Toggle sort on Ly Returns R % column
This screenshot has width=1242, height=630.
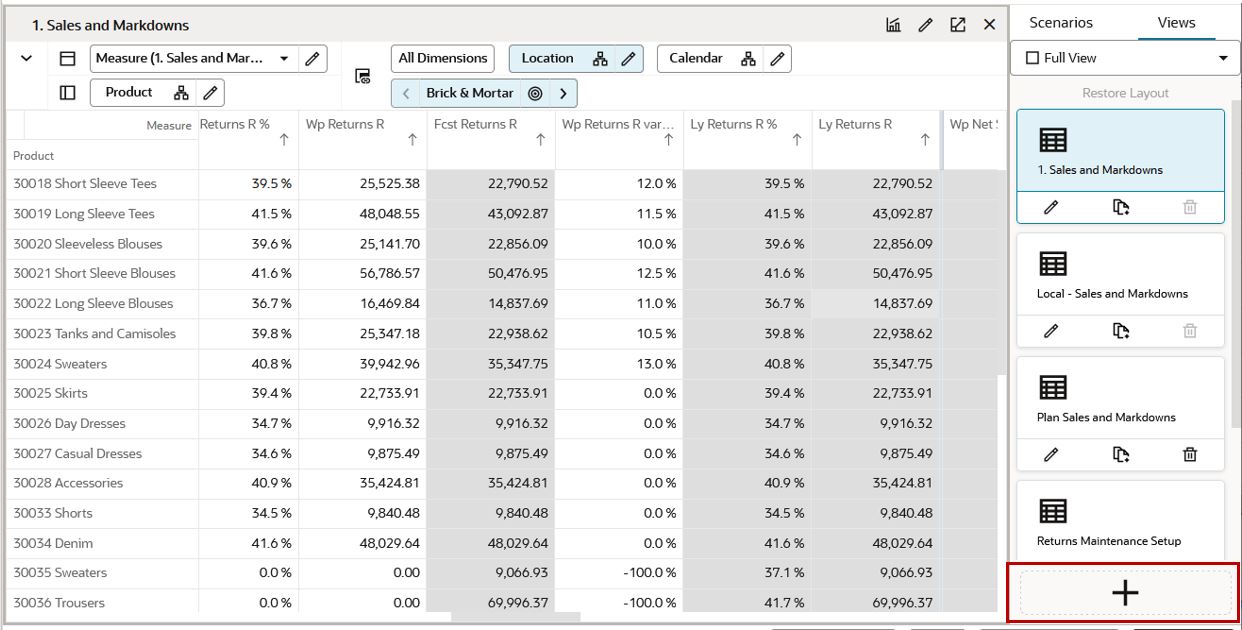(797, 141)
